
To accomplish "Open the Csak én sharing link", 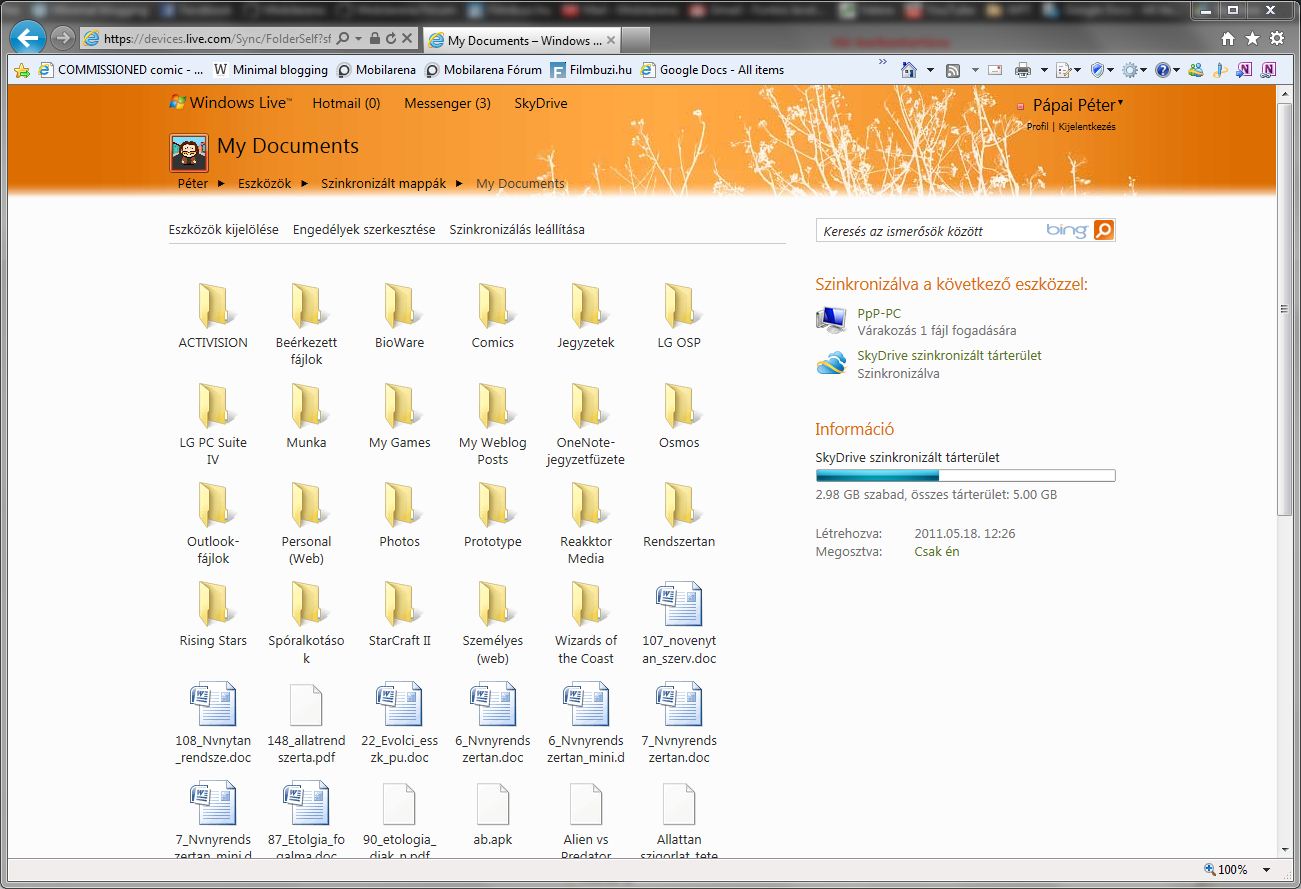I will [937, 551].
